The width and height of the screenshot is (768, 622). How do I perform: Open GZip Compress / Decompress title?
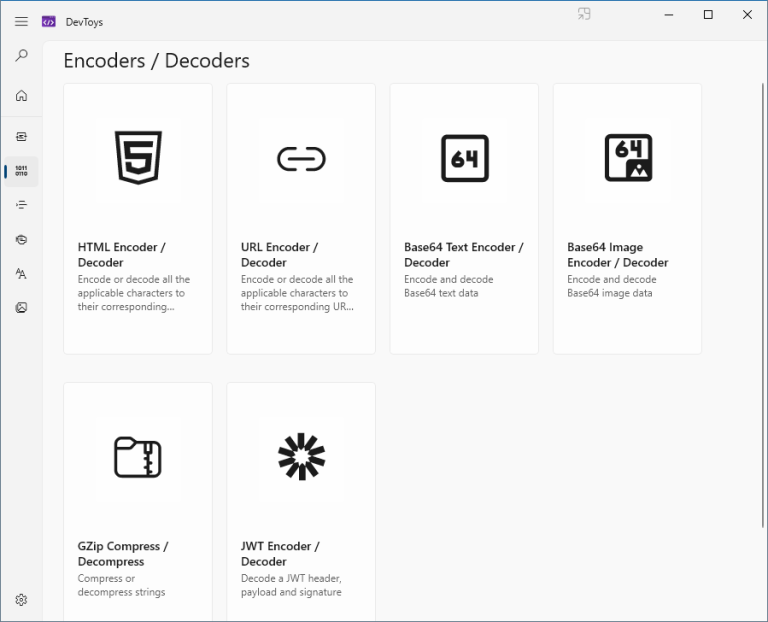click(123, 553)
